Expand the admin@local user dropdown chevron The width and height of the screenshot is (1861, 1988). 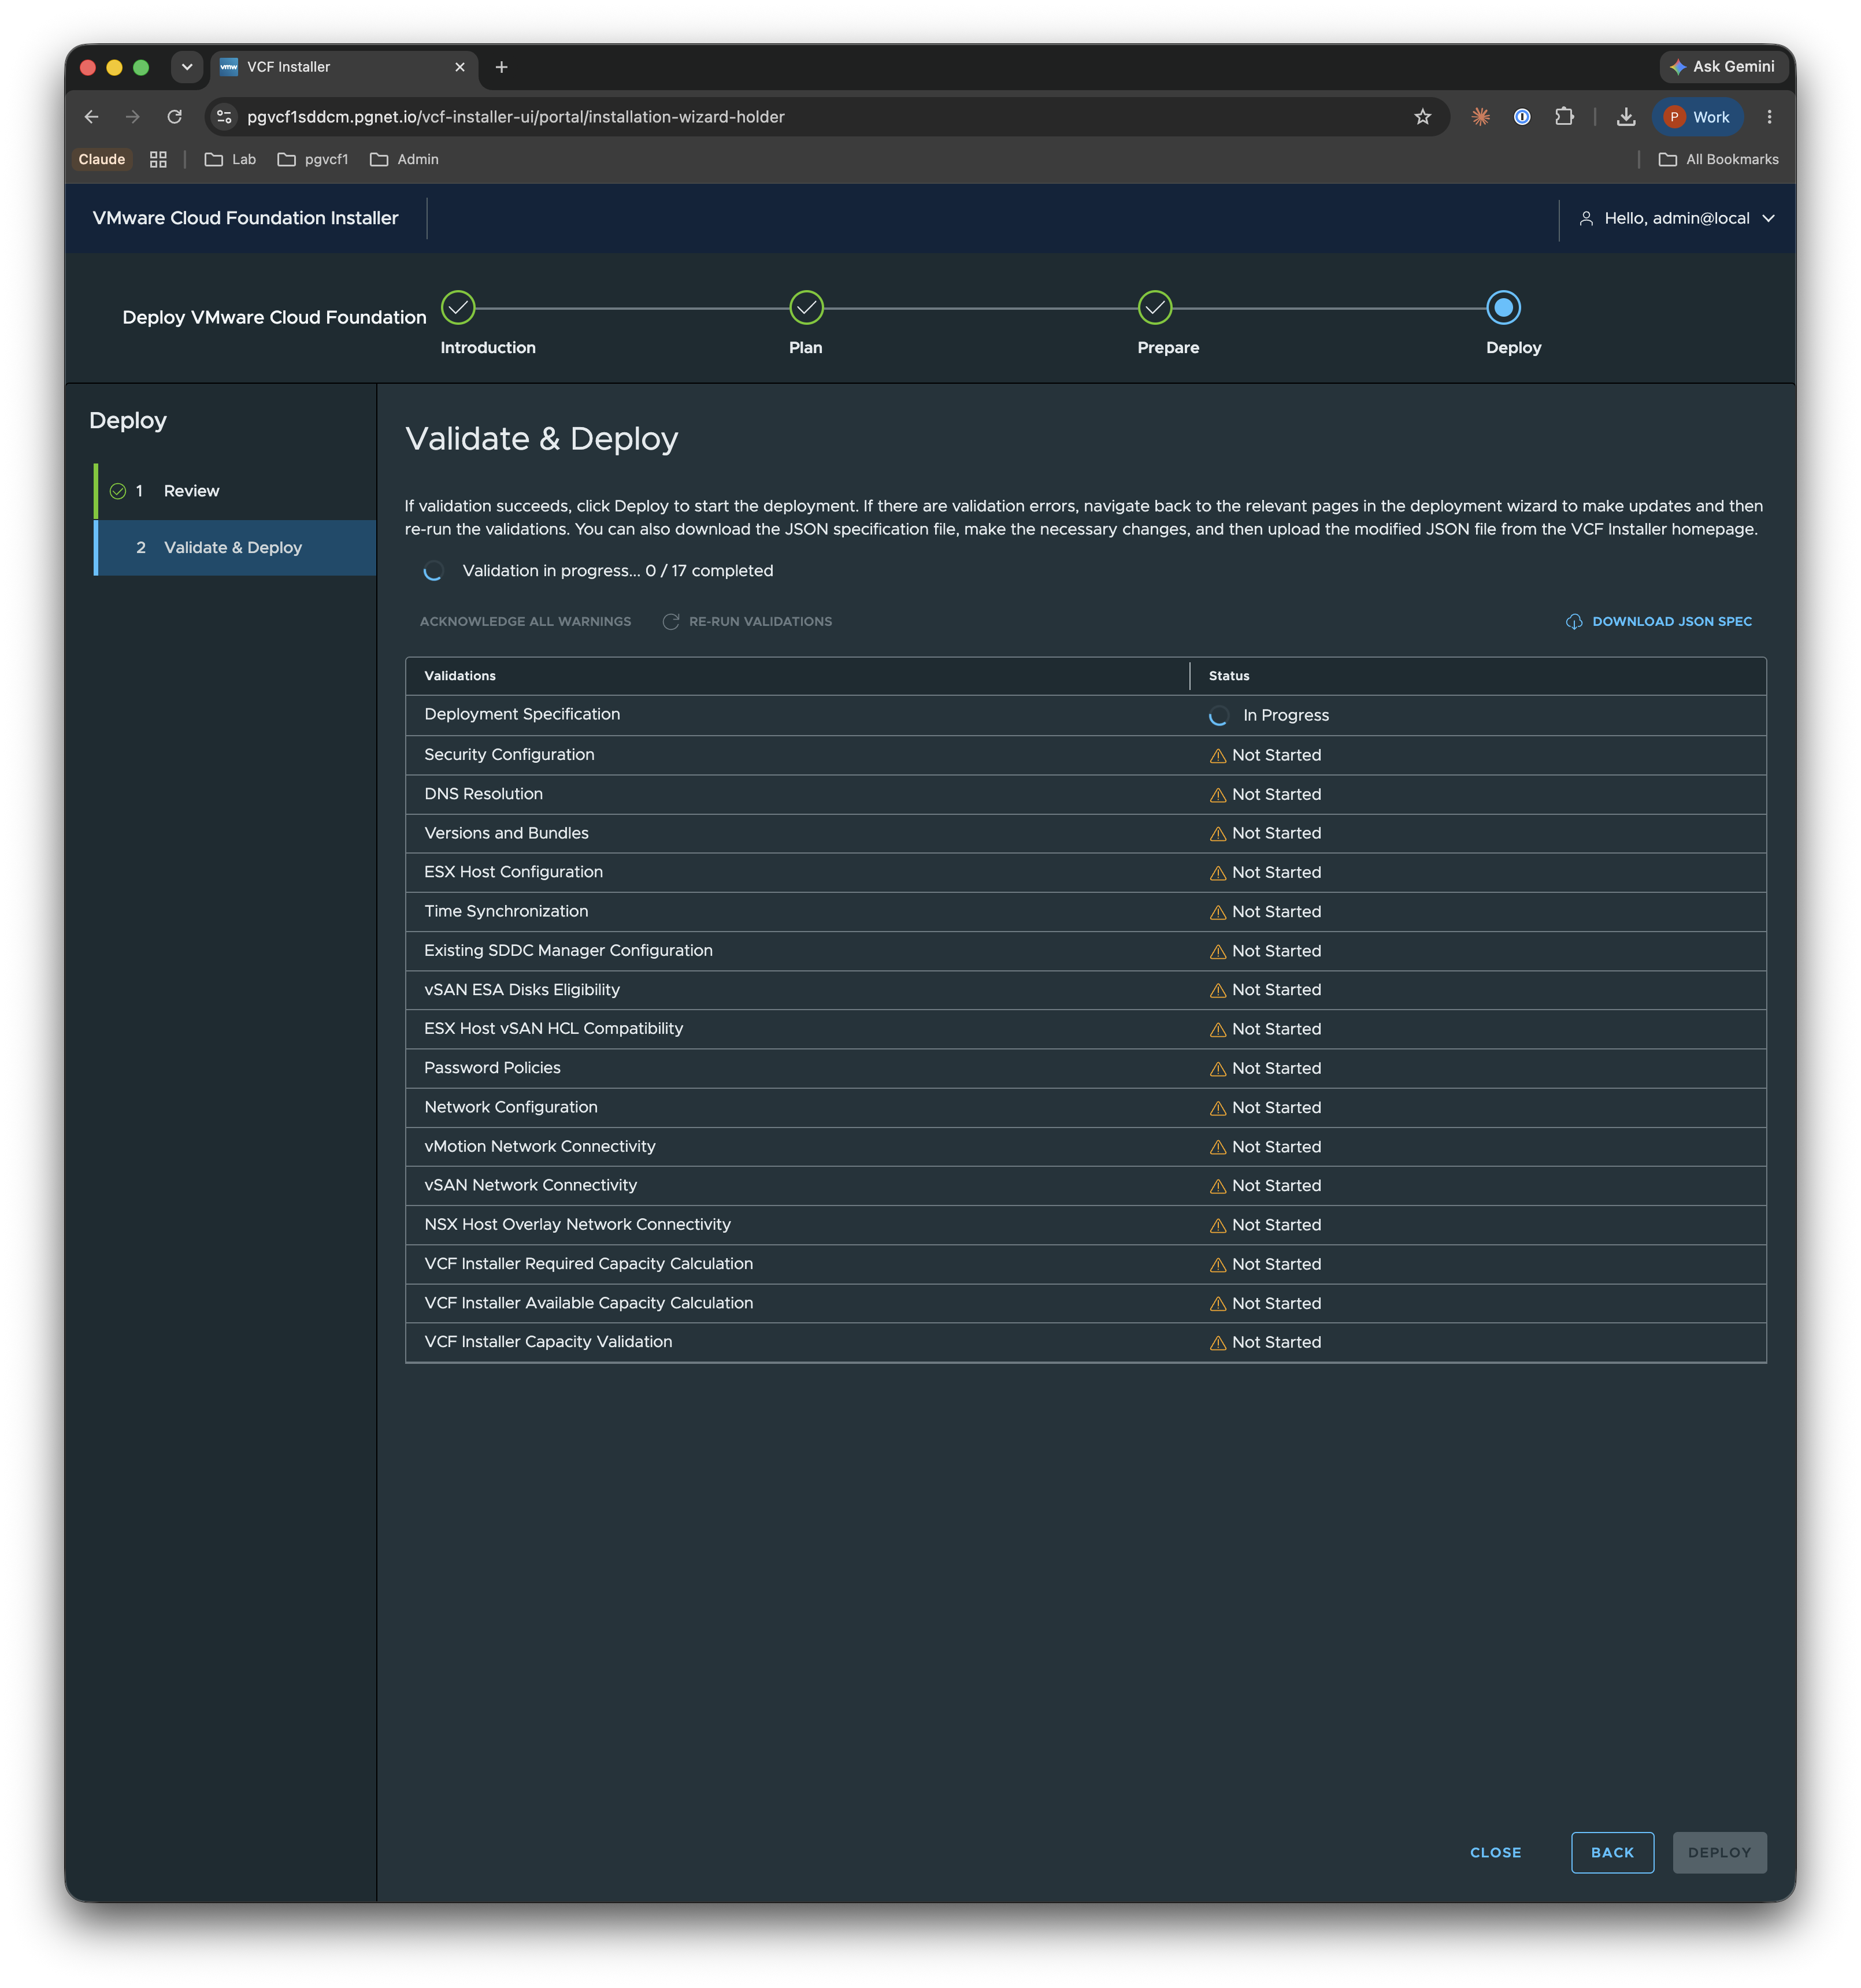1768,218
